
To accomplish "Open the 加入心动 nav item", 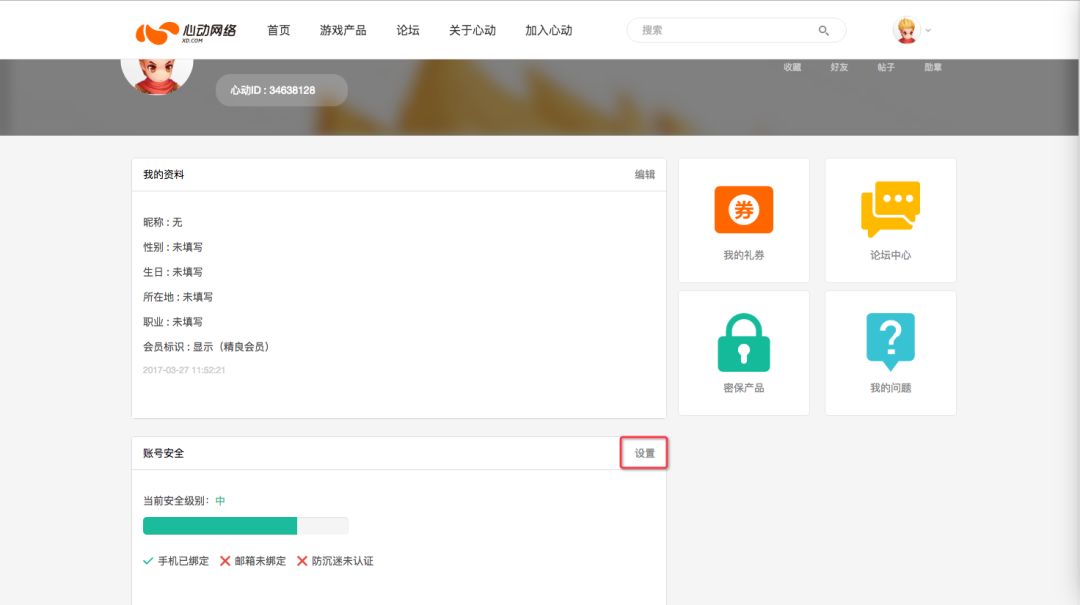I will tap(549, 30).
